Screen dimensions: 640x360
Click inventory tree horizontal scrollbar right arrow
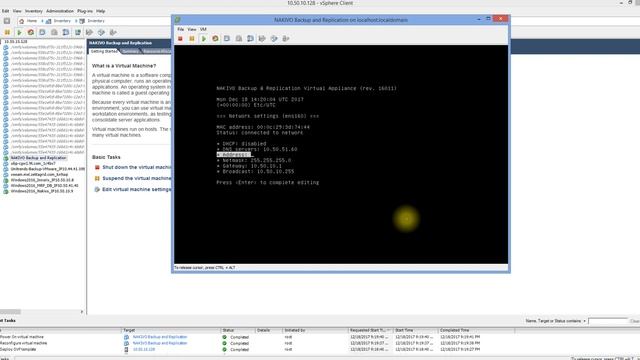(x=82, y=312)
